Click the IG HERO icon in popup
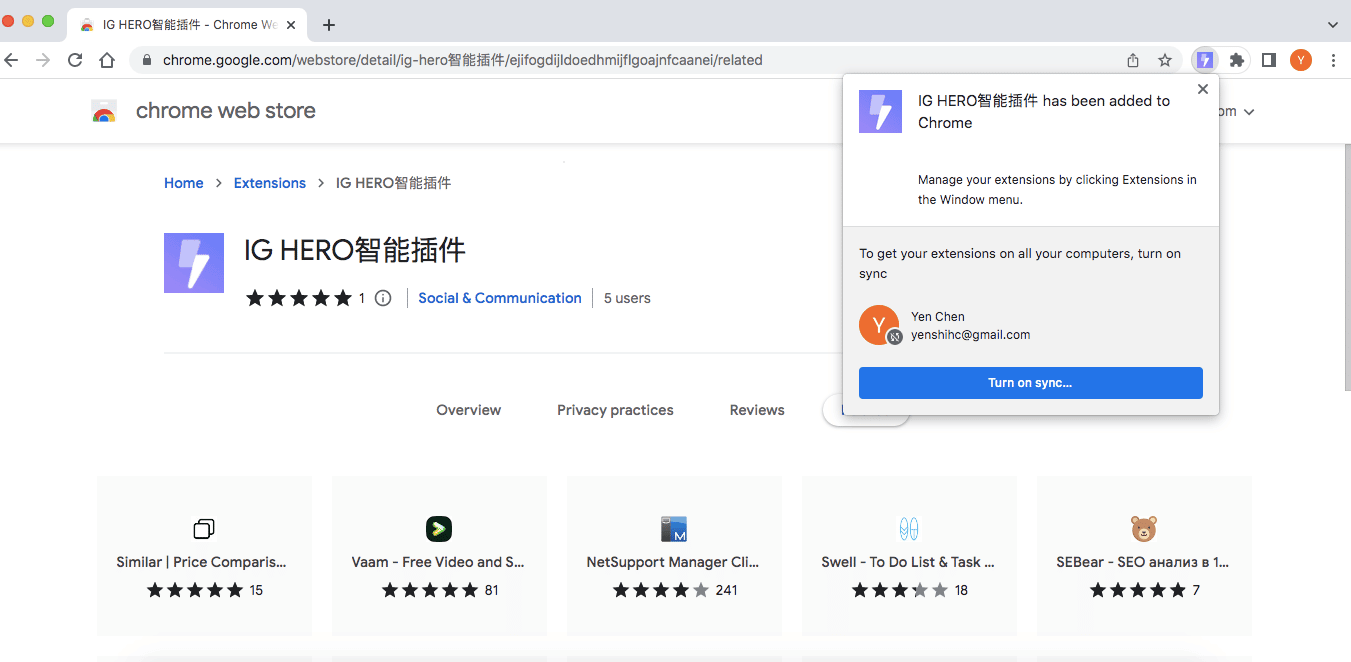This screenshot has height=662, width=1351. click(880, 111)
